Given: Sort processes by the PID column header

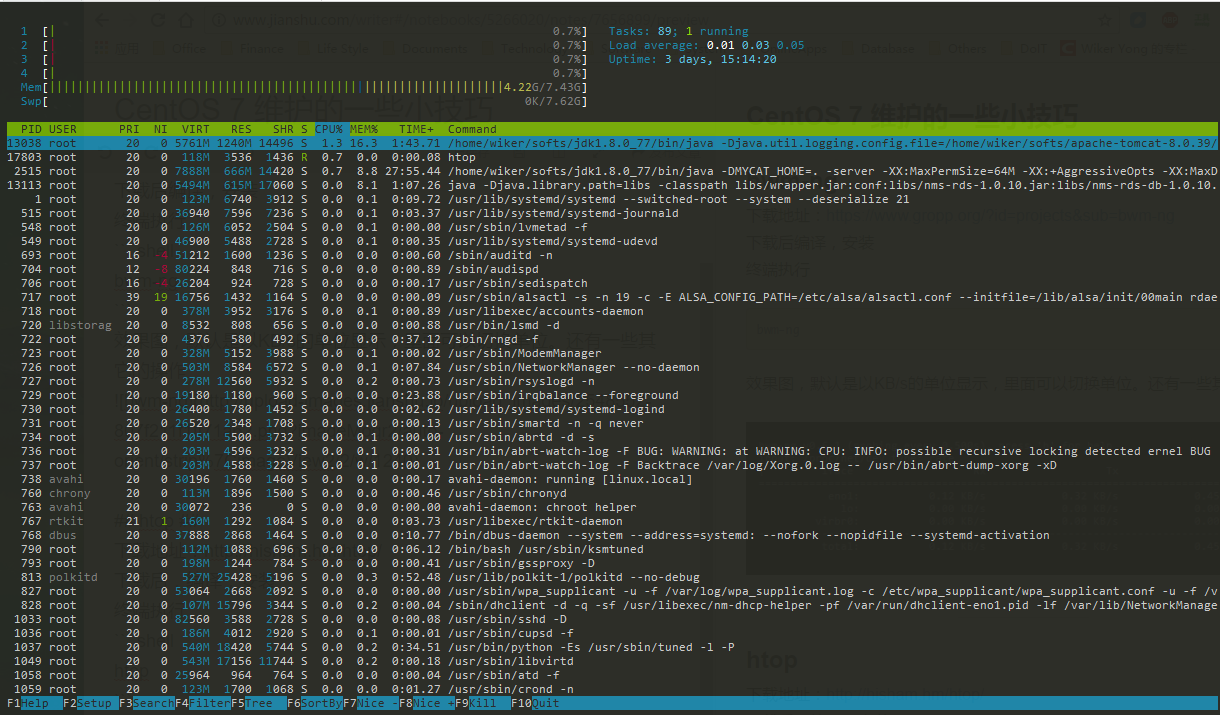Looking at the screenshot, I should (31, 129).
